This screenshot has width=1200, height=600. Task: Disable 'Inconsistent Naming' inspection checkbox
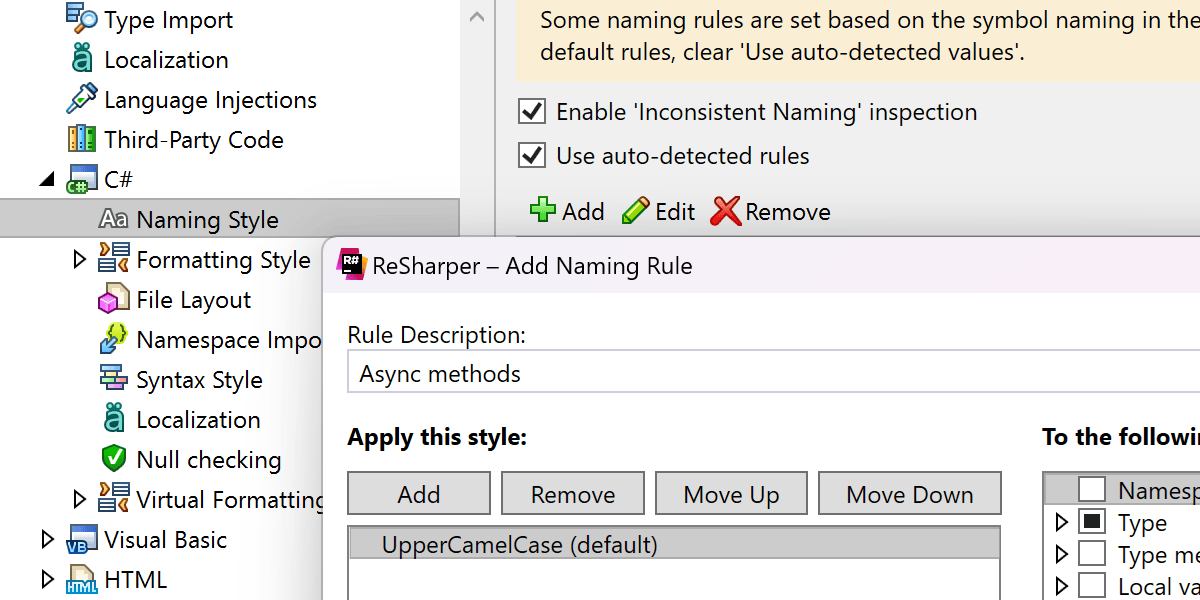532,111
